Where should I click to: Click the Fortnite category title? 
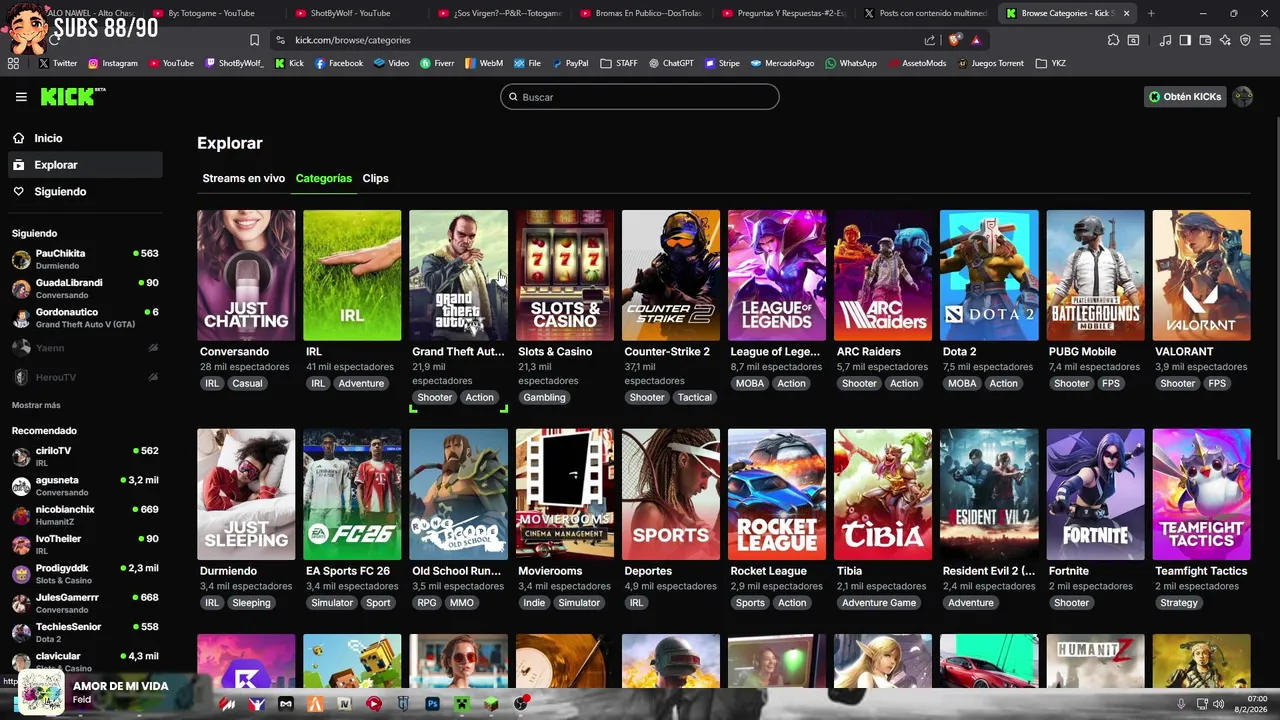(1069, 571)
